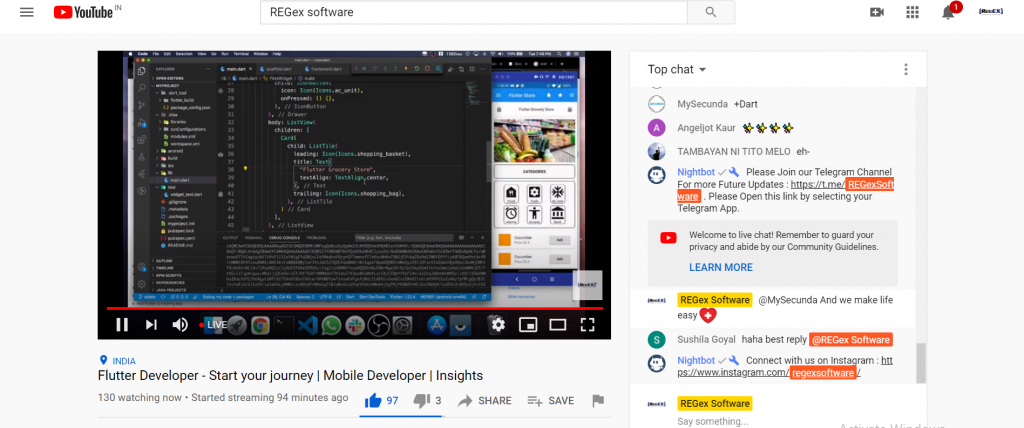Click the YouTube icon in chat notice
1024x428 pixels.
click(668, 238)
